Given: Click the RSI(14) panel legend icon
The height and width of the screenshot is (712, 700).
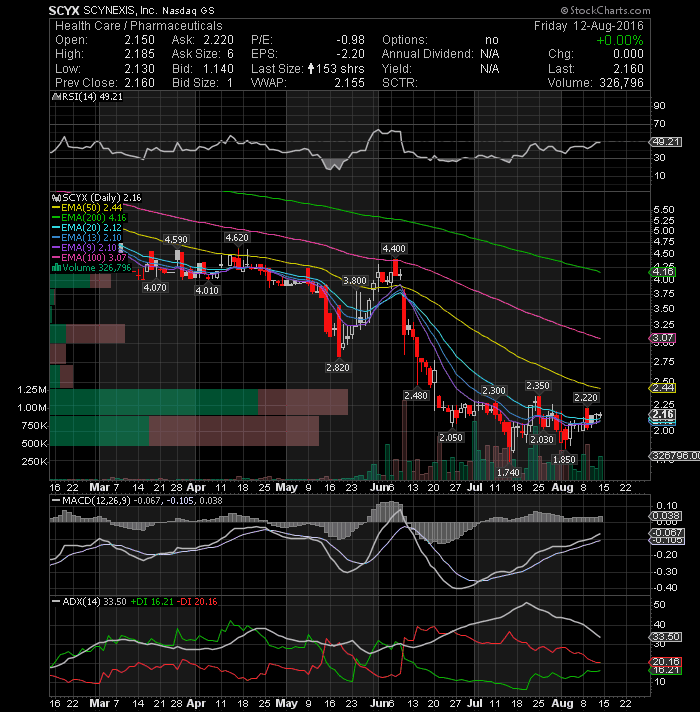Looking at the screenshot, I should click(x=56, y=97).
